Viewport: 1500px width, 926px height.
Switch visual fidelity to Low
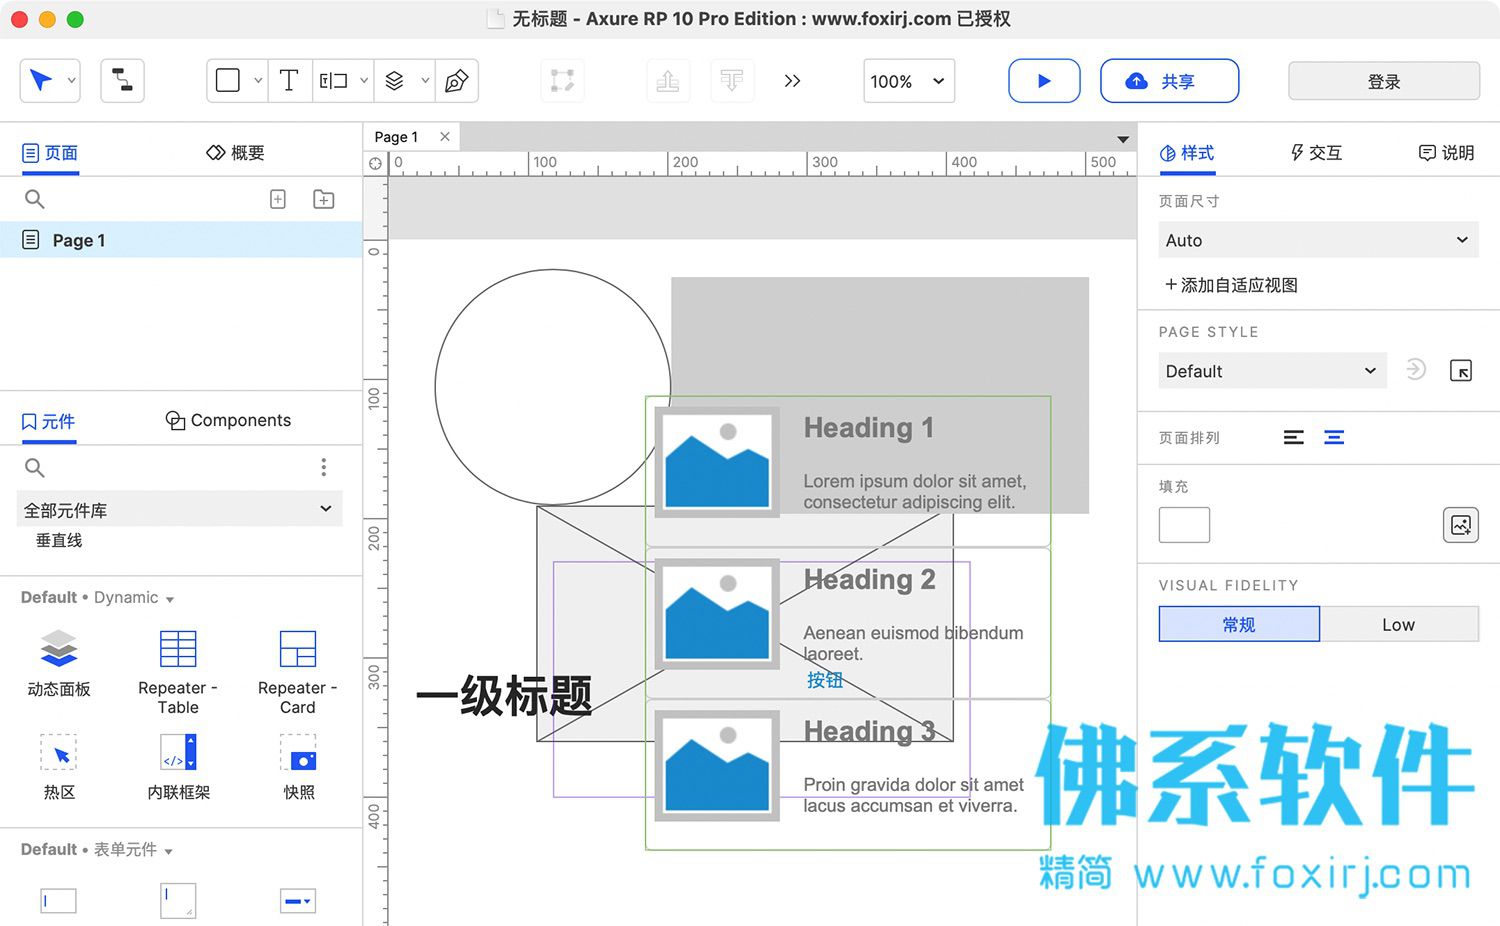point(1399,624)
